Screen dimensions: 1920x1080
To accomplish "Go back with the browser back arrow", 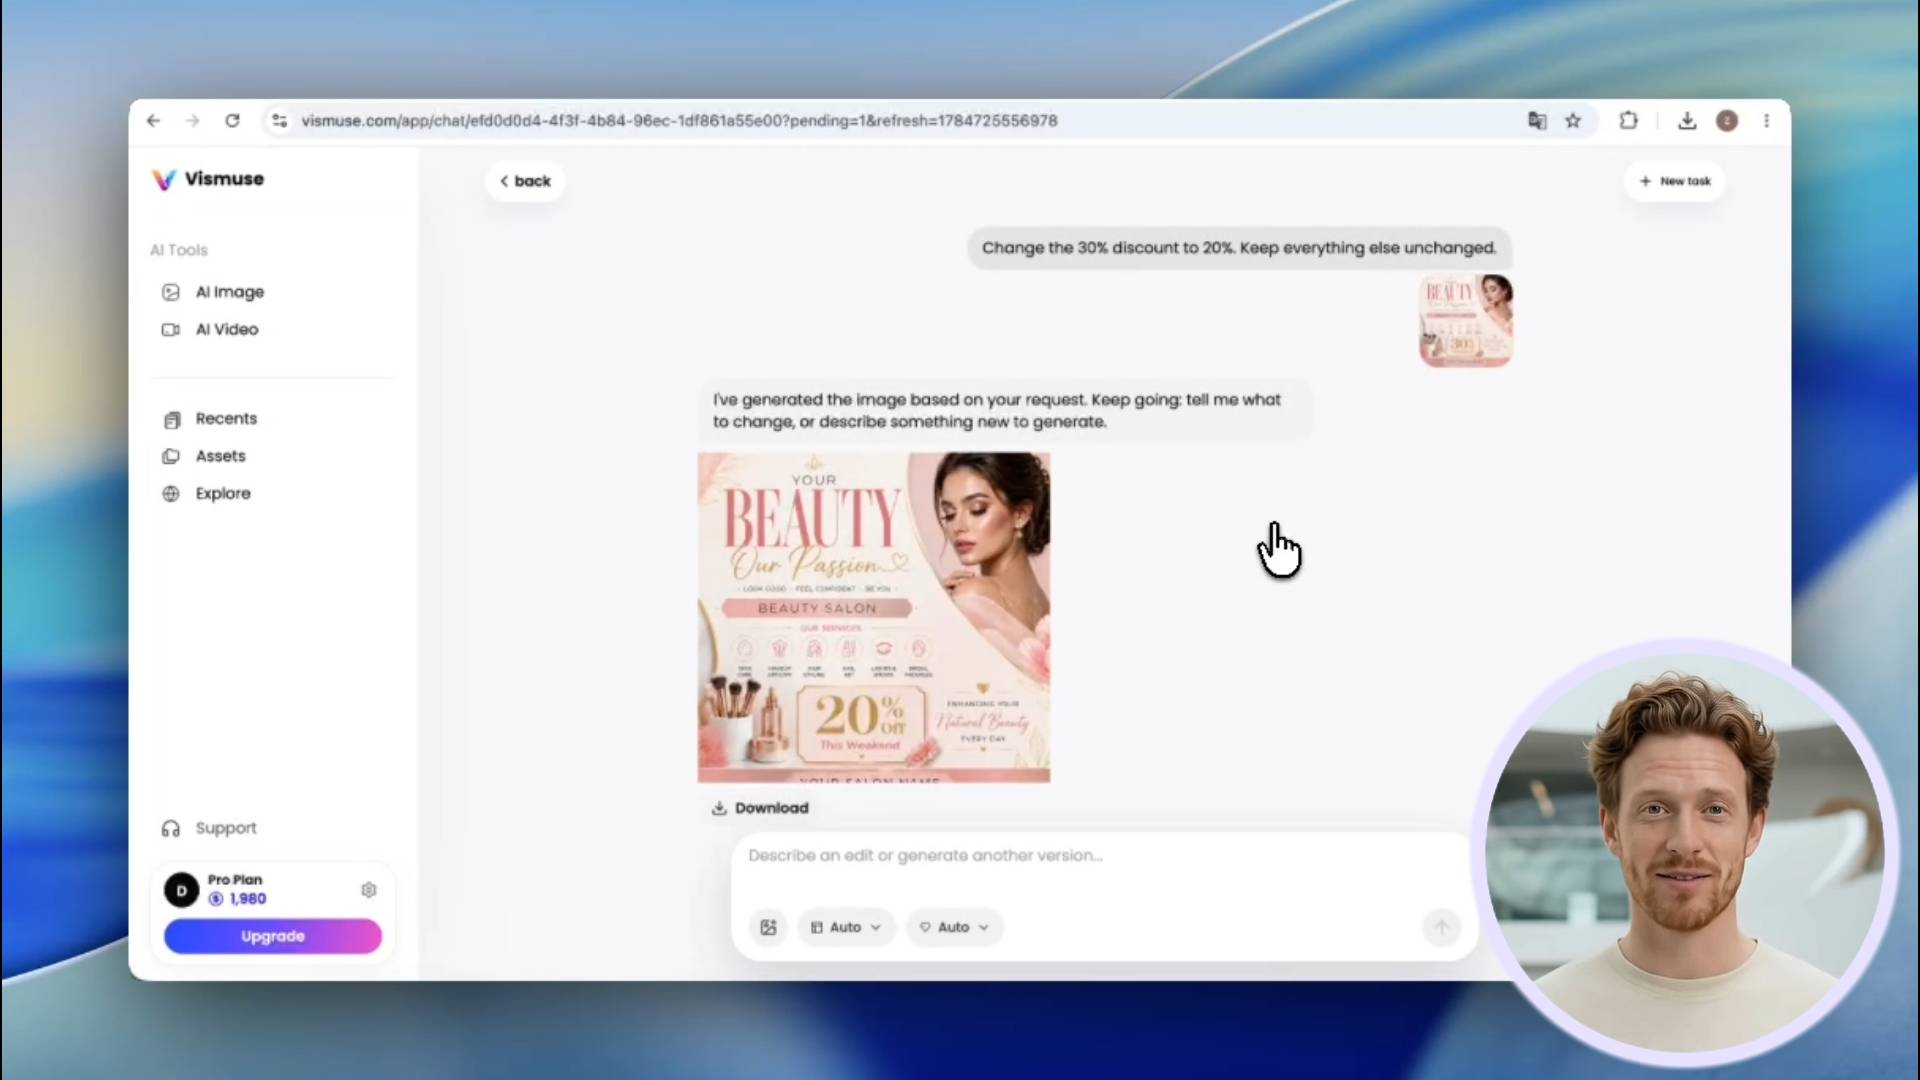I will (x=153, y=120).
